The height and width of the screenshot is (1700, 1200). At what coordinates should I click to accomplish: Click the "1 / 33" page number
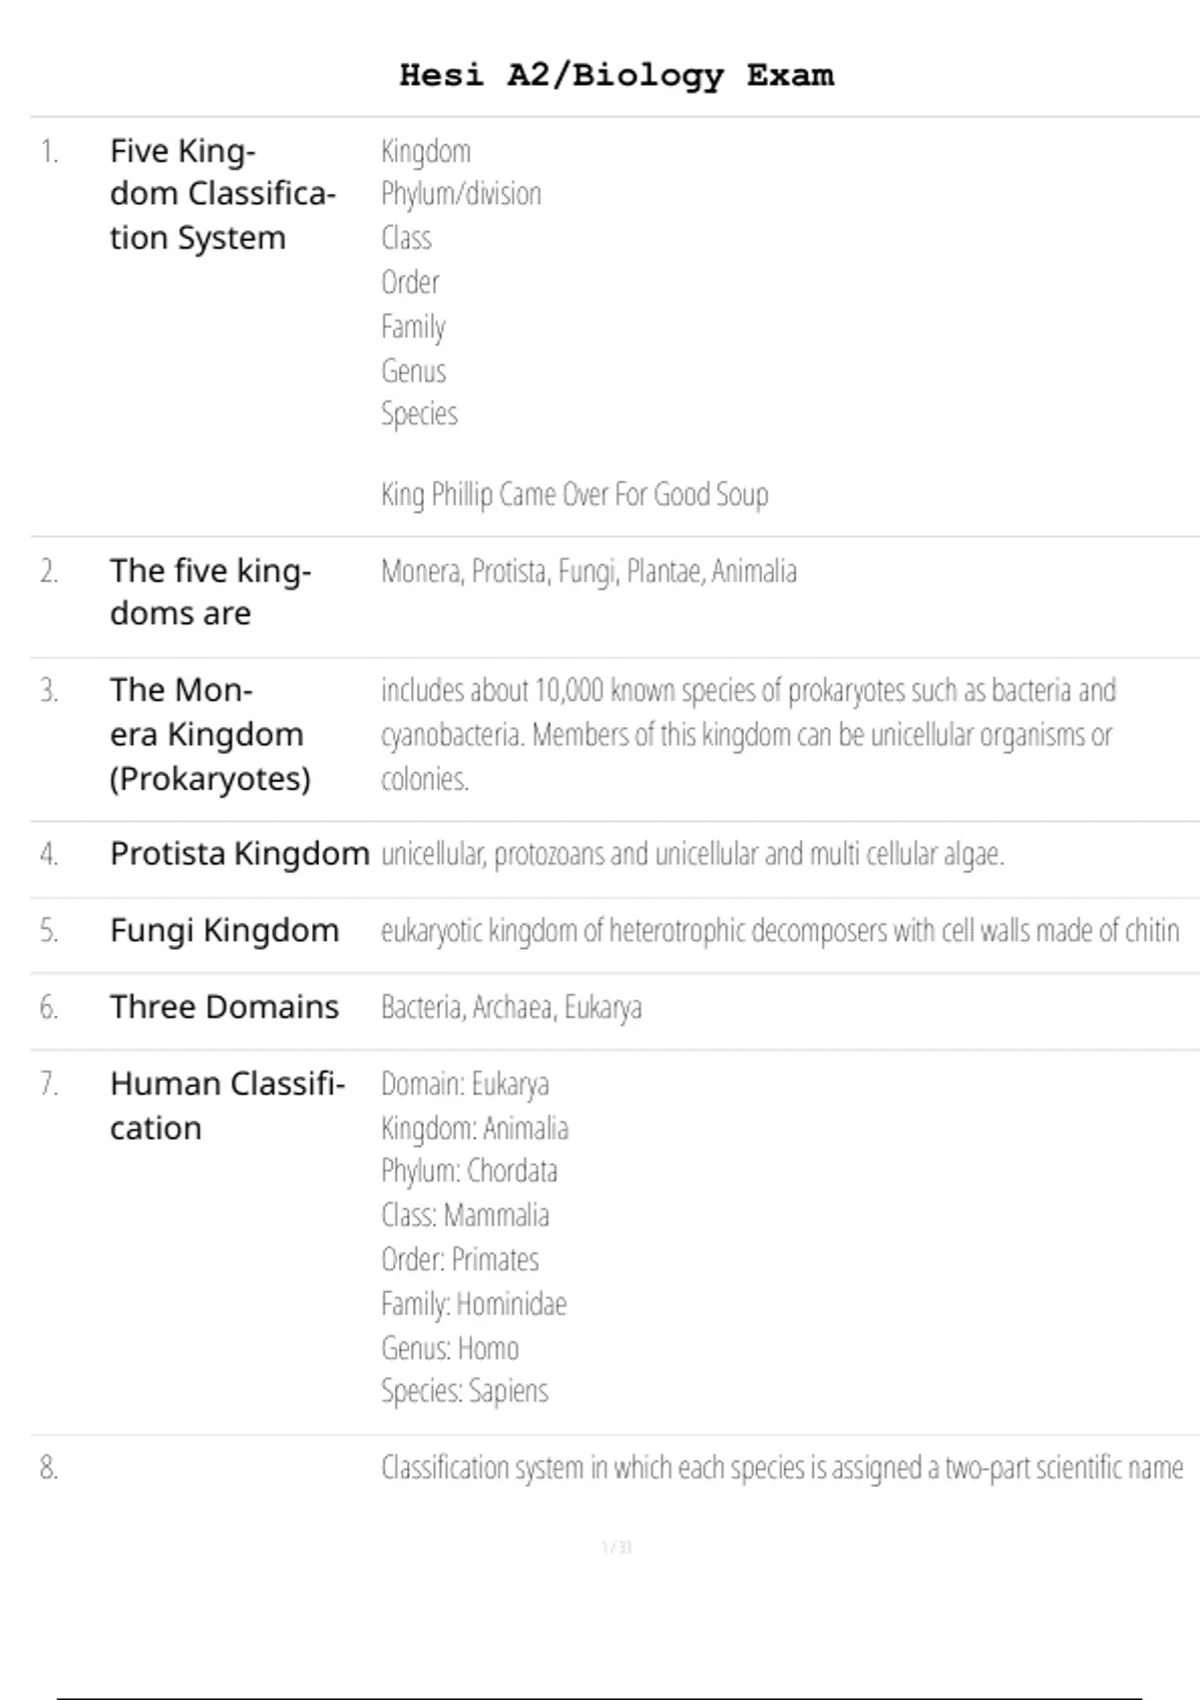(616, 1548)
